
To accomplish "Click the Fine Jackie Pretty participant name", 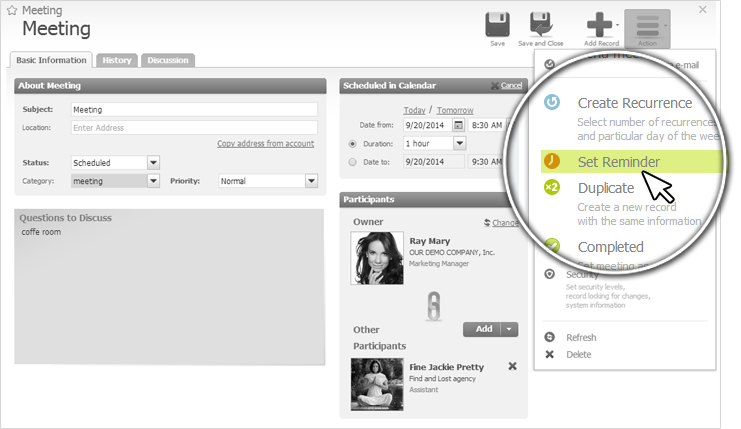I will [447, 367].
